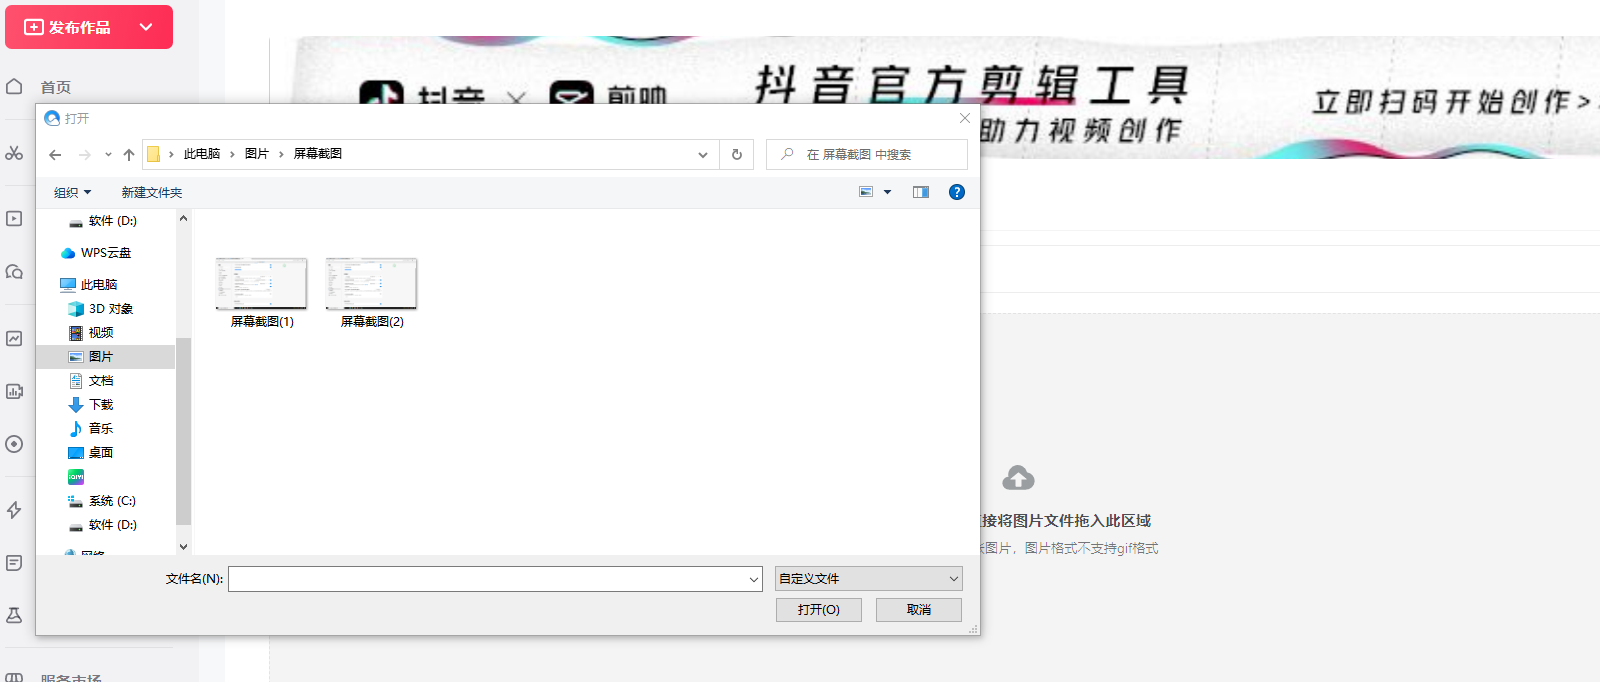Click the scissors icon in left sidebar

(14, 153)
